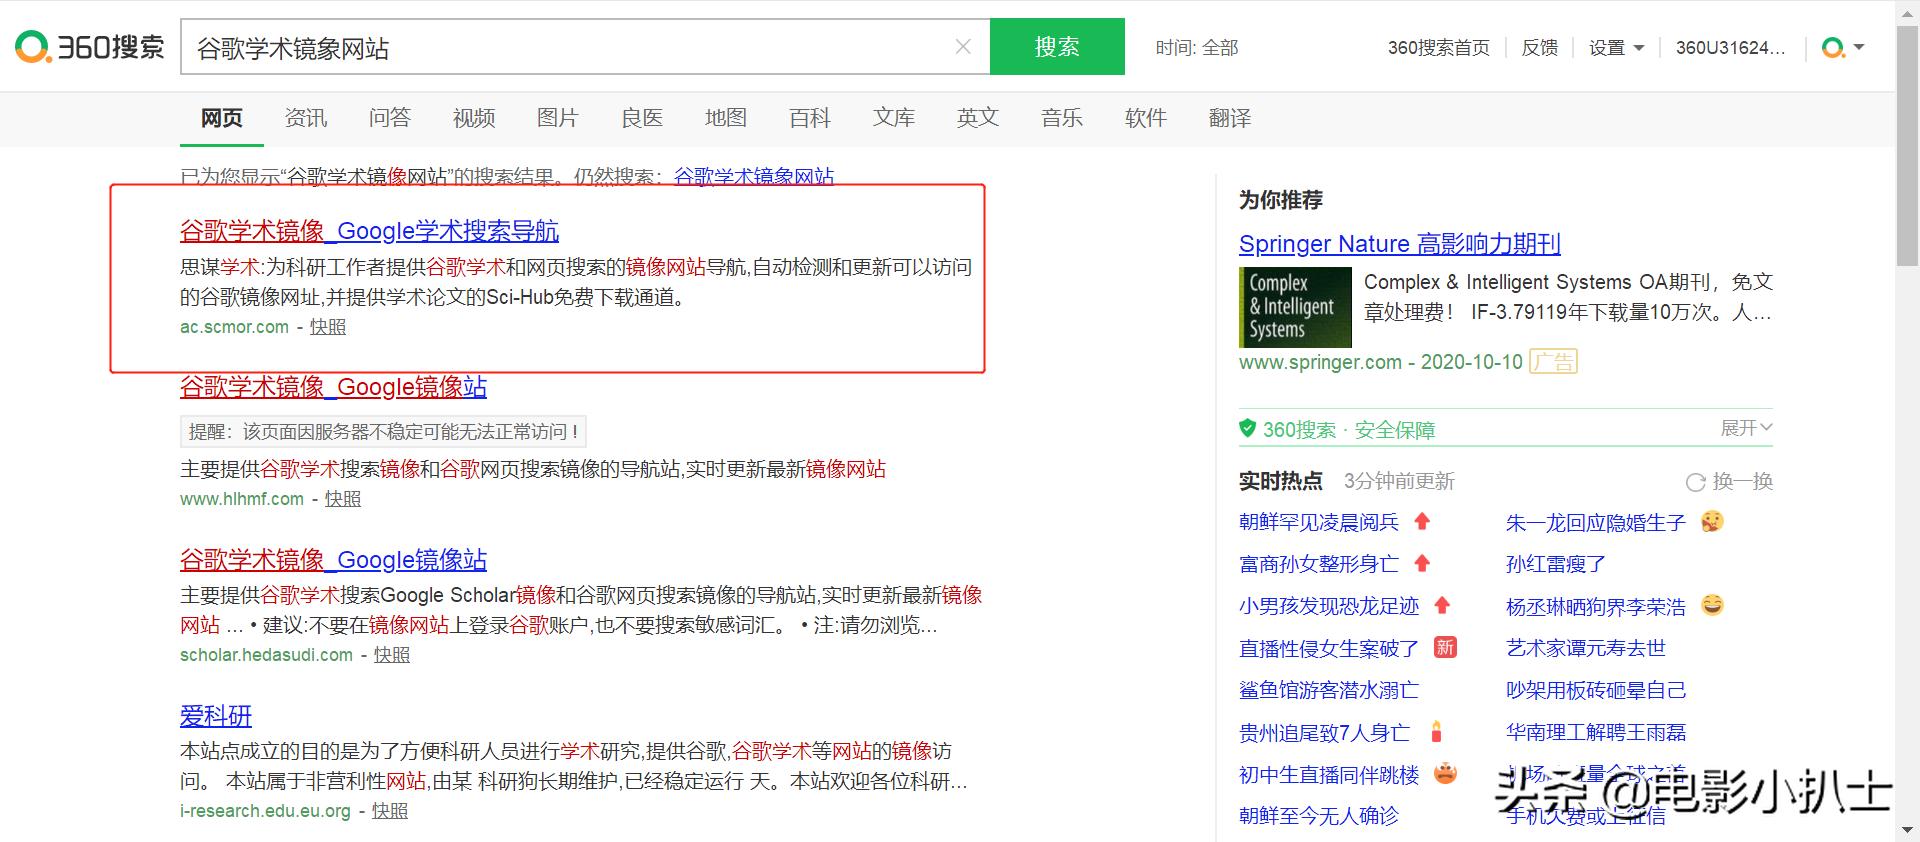Screen dimensions: 1920x842
Task: Click the 360搜索 logo
Action: click(x=90, y=47)
